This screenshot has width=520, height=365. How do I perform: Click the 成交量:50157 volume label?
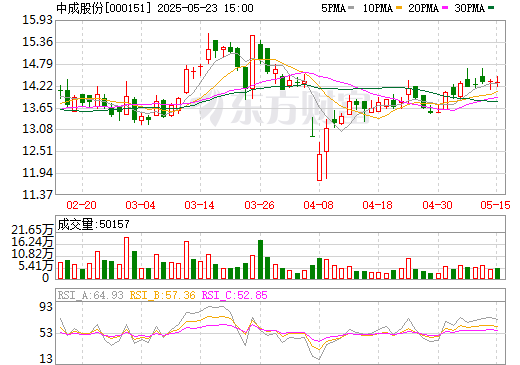(x=93, y=224)
